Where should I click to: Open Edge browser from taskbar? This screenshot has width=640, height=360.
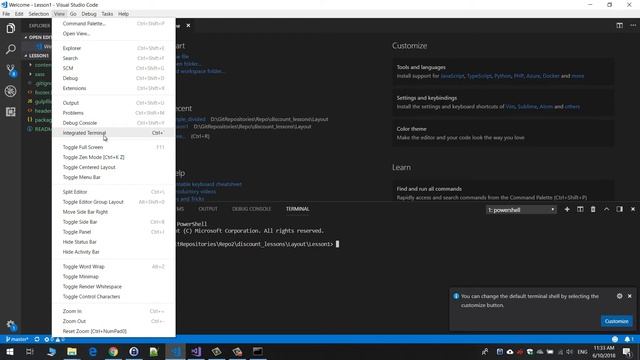pos(93,352)
